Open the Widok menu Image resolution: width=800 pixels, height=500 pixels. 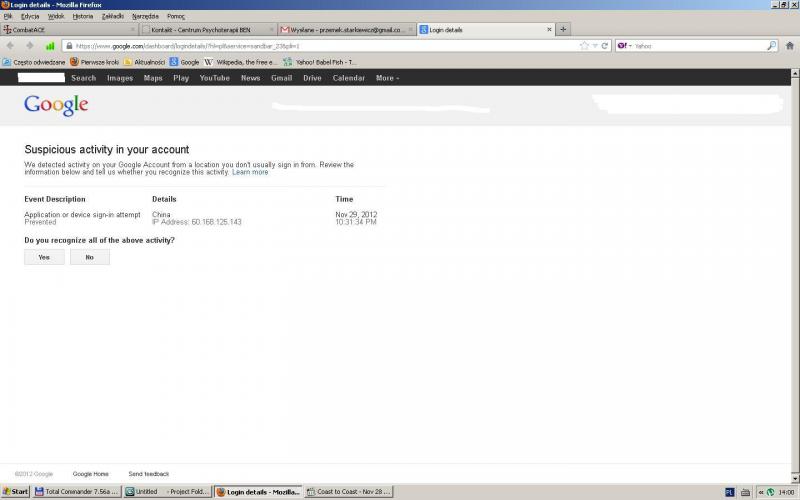point(56,16)
